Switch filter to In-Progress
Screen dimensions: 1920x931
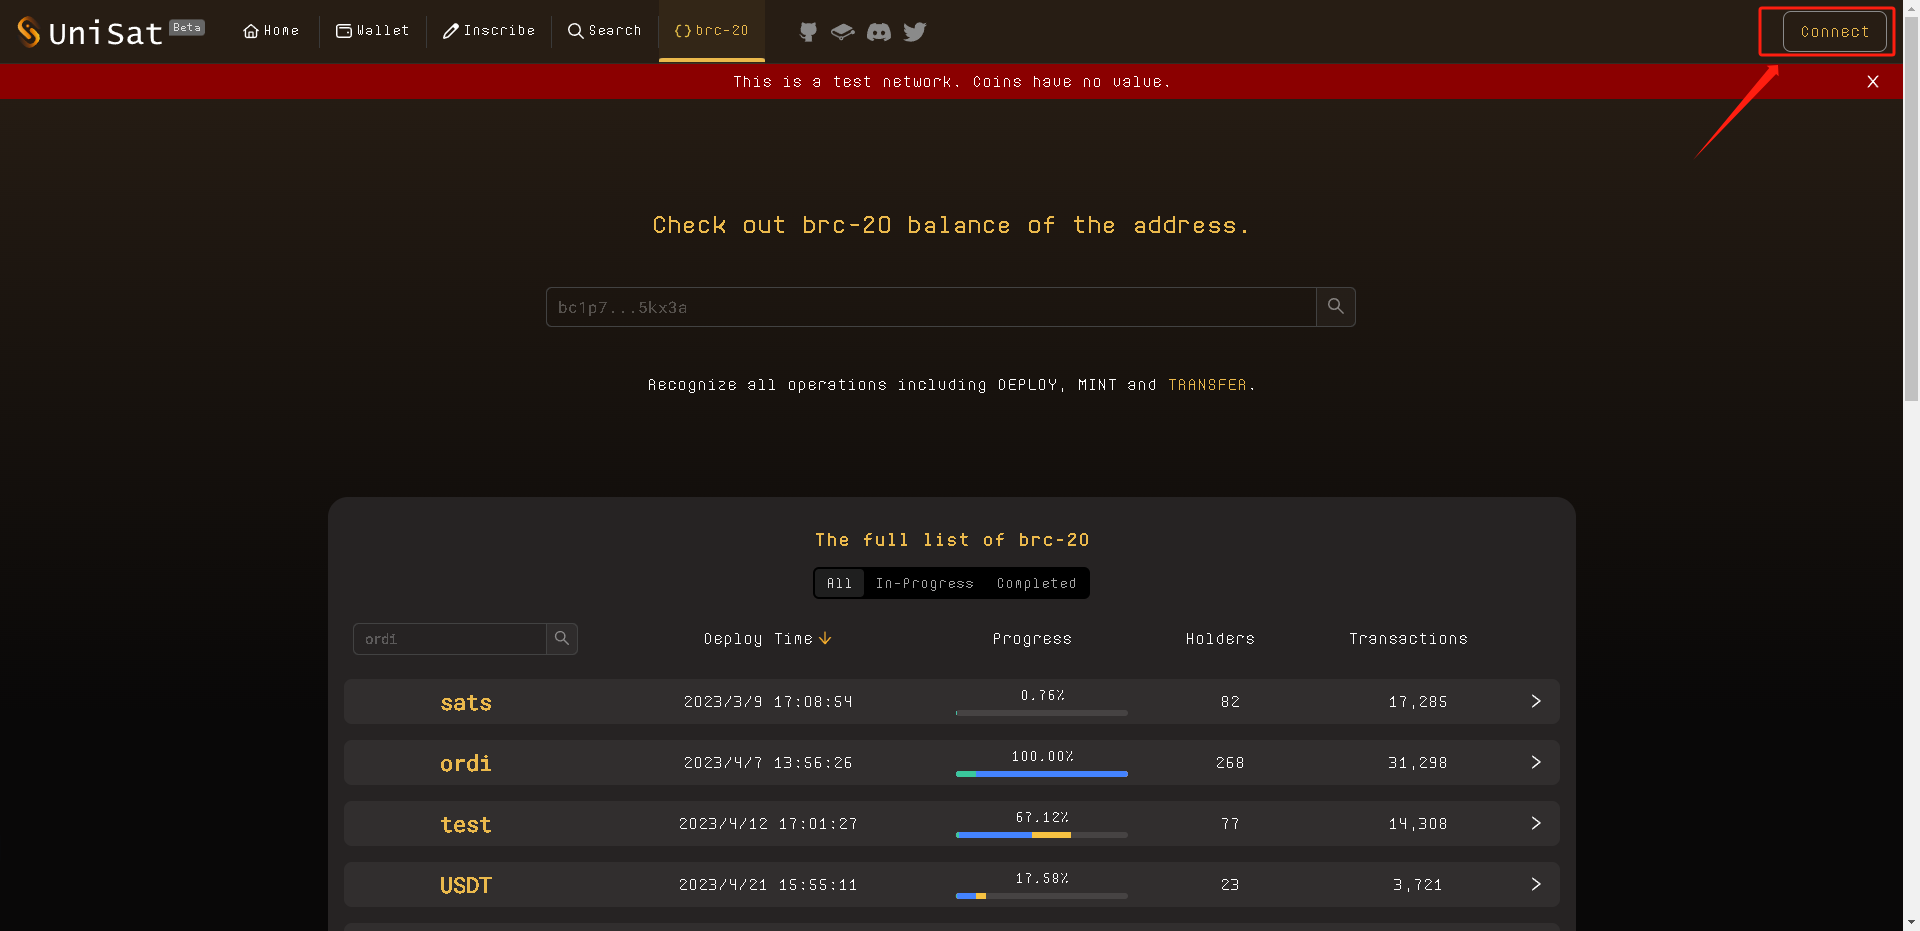pyautogui.click(x=924, y=583)
